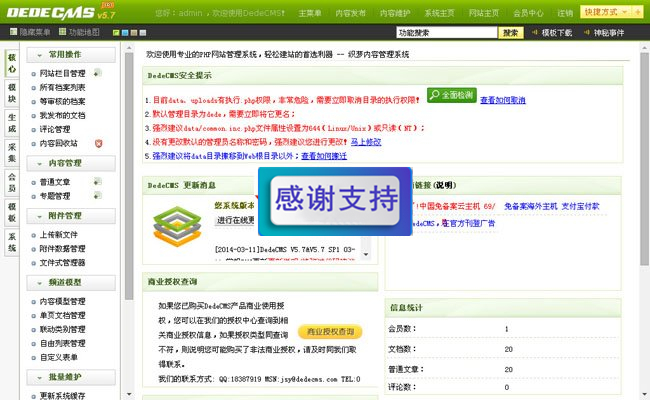Click the sidebar scrollbar up arrow
Screen dimensions: 650x400
point(129,48)
